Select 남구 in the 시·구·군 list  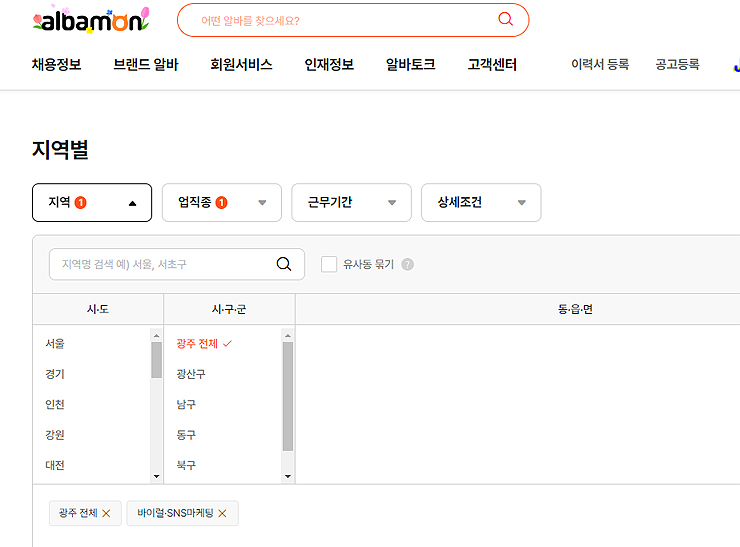(x=186, y=404)
